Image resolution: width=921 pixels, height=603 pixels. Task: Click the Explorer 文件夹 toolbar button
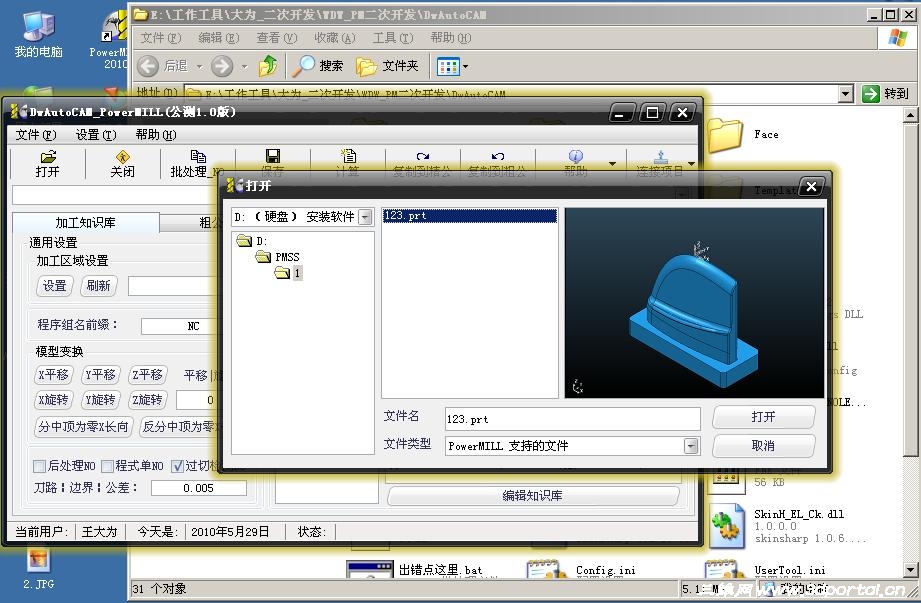[x=387, y=66]
